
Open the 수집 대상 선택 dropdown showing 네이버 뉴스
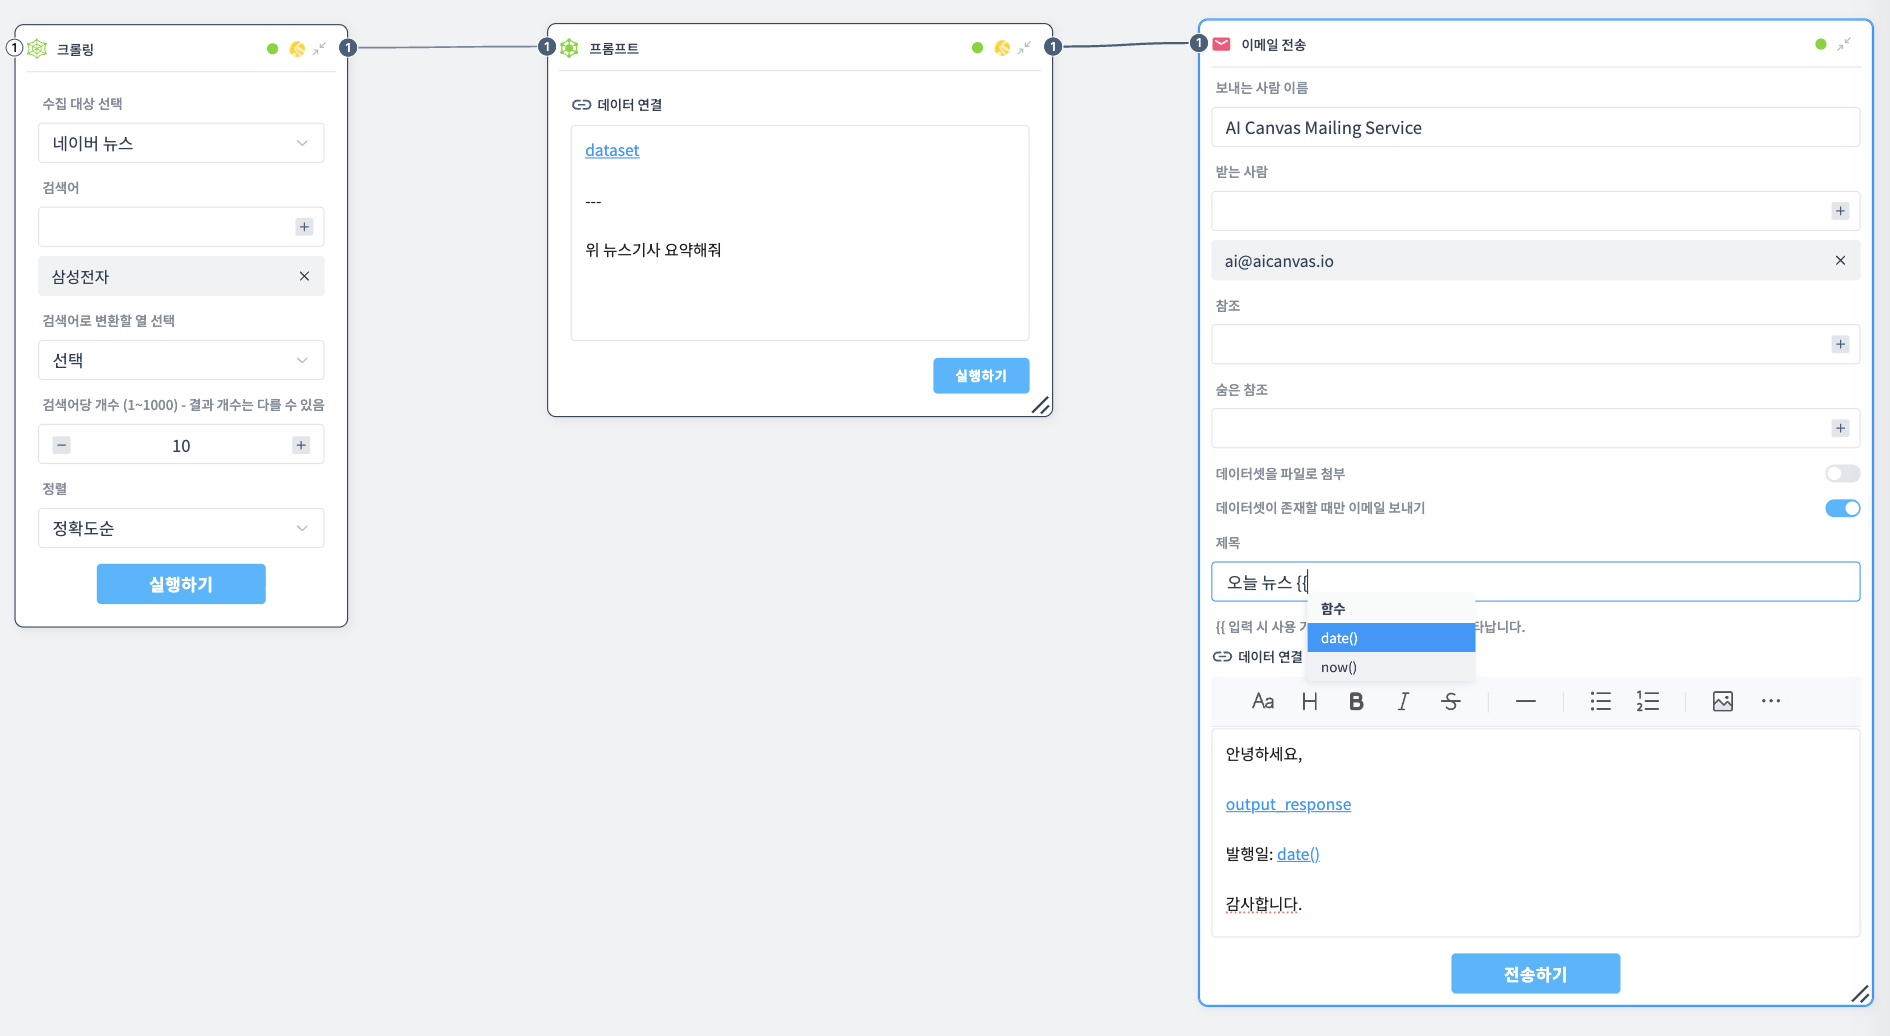181,142
